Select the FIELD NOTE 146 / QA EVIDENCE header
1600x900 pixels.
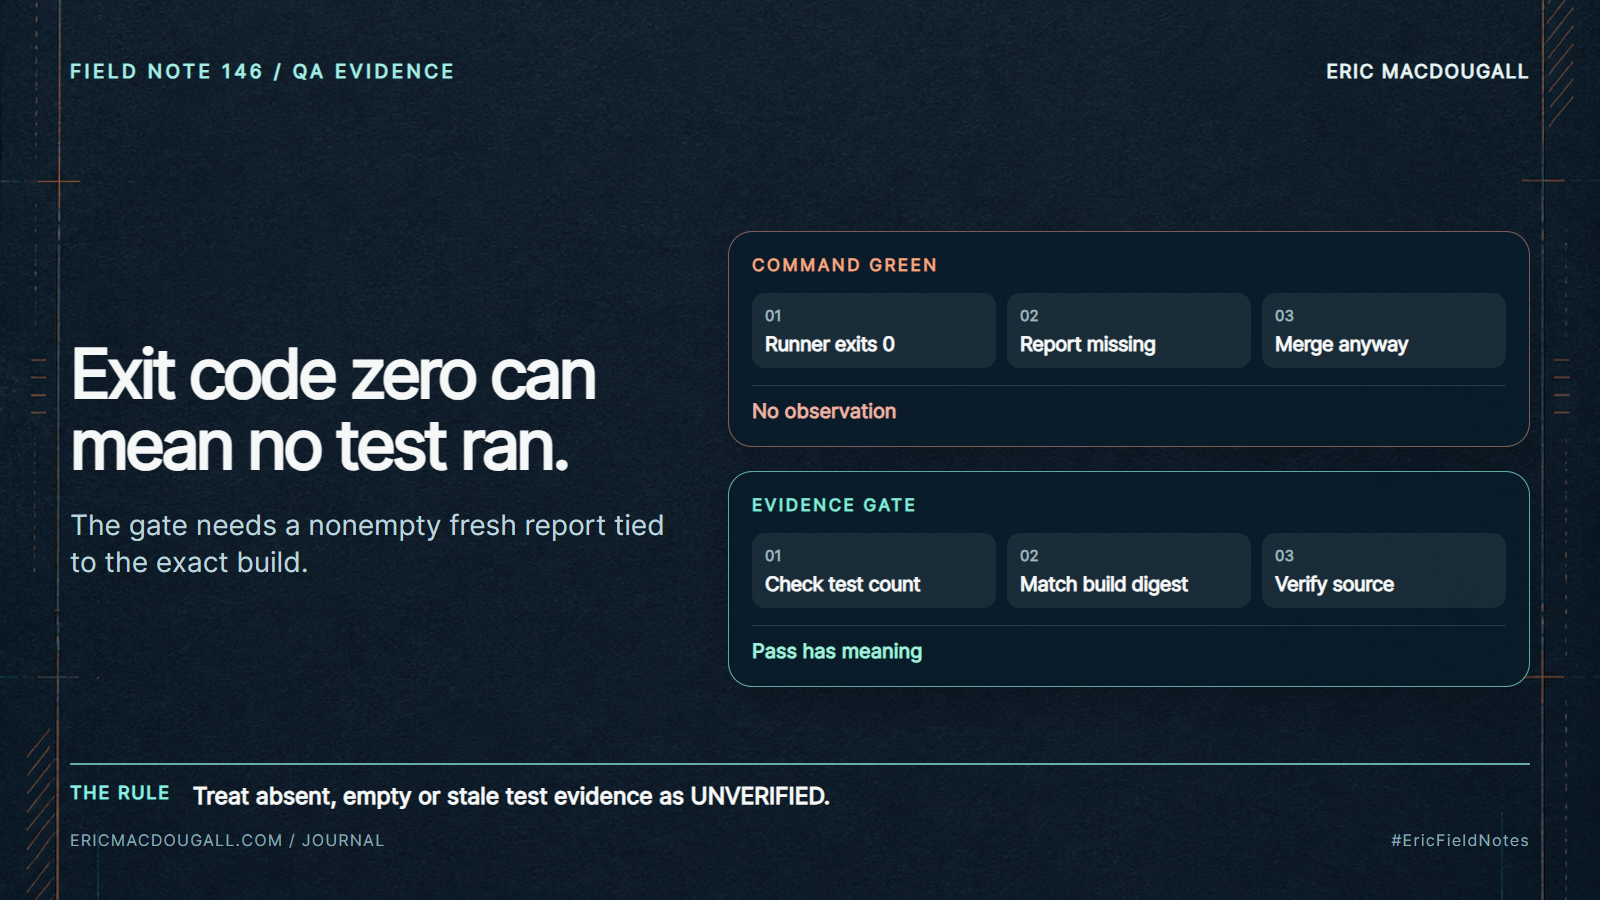(262, 71)
